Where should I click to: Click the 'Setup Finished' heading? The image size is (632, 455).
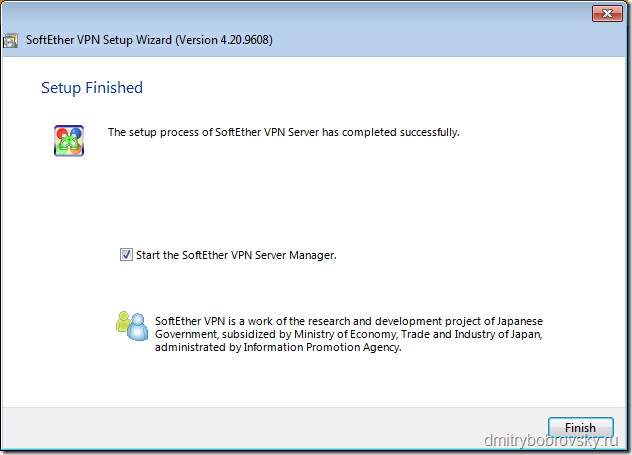tap(92, 88)
